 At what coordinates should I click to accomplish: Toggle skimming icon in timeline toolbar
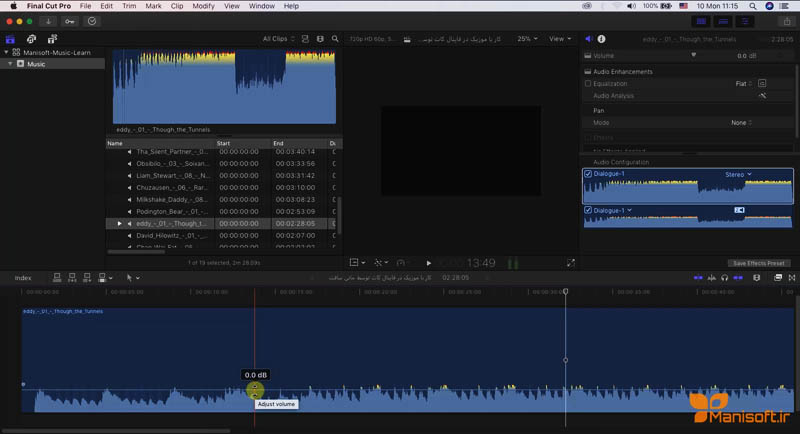tap(698, 277)
